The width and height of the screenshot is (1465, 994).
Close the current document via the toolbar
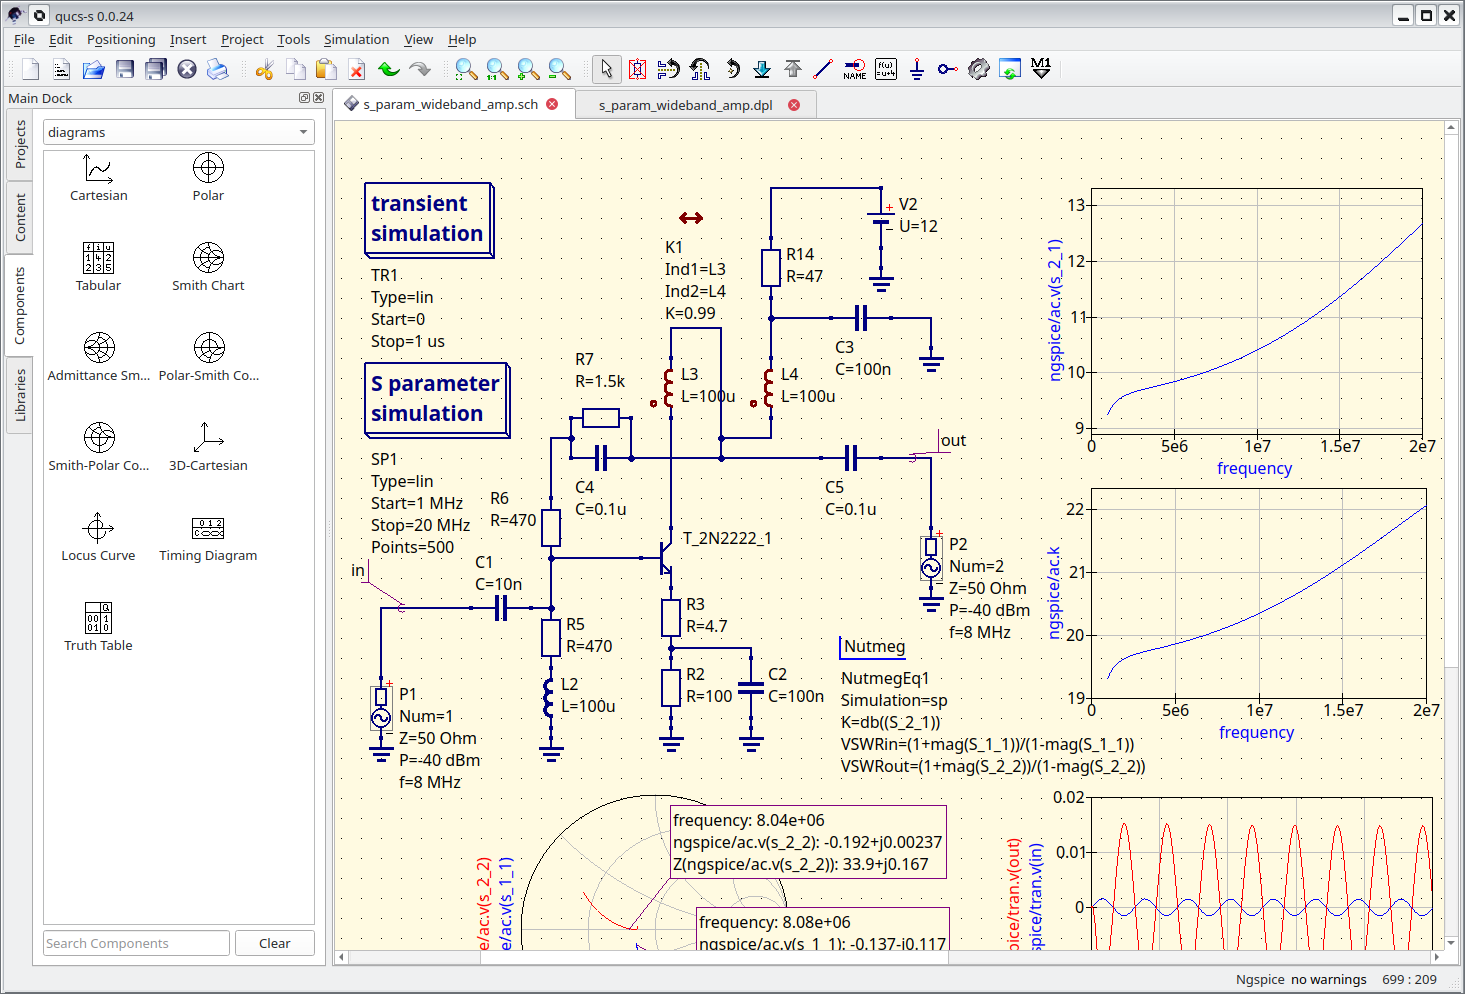tap(187, 69)
